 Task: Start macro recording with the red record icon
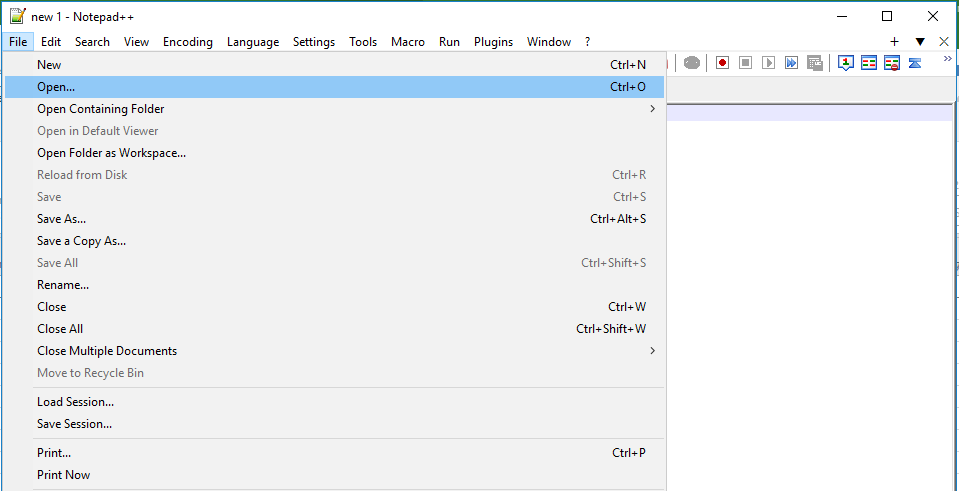tap(722, 63)
